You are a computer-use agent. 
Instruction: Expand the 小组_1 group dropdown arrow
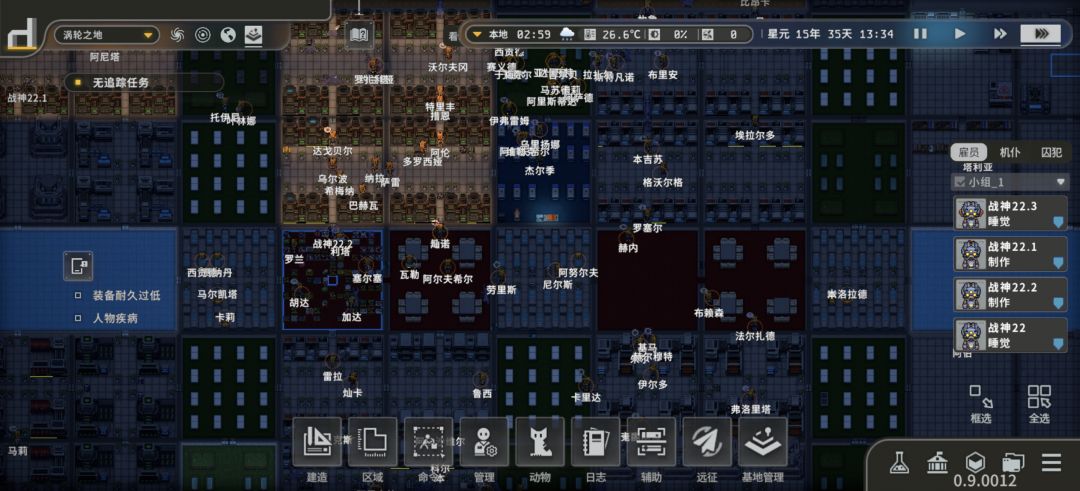pos(1060,182)
